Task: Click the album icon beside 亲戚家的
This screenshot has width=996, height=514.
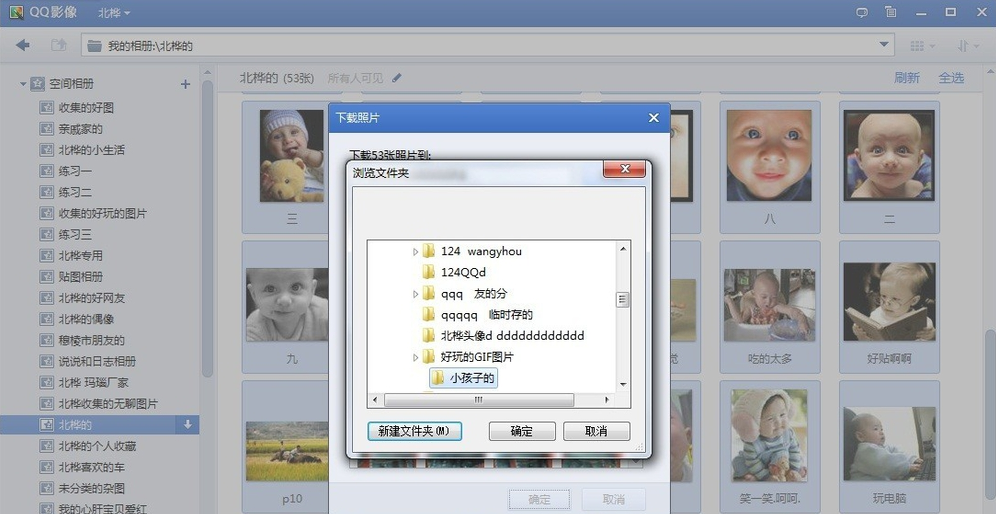Action: tap(46, 129)
